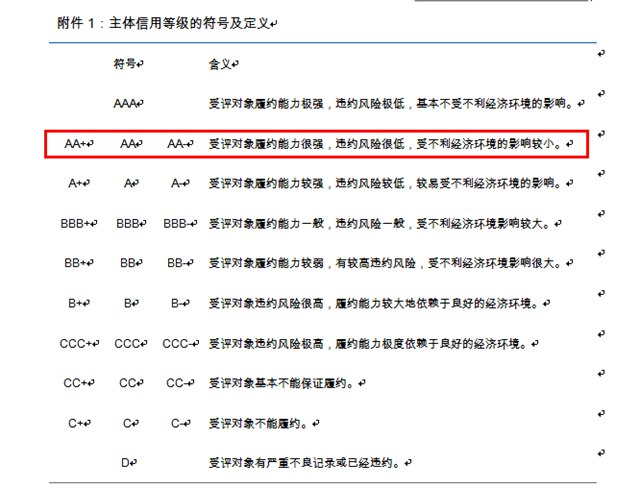640x488 pixels.
Task: Select the 'CC-' rating cell
Action: (177, 383)
